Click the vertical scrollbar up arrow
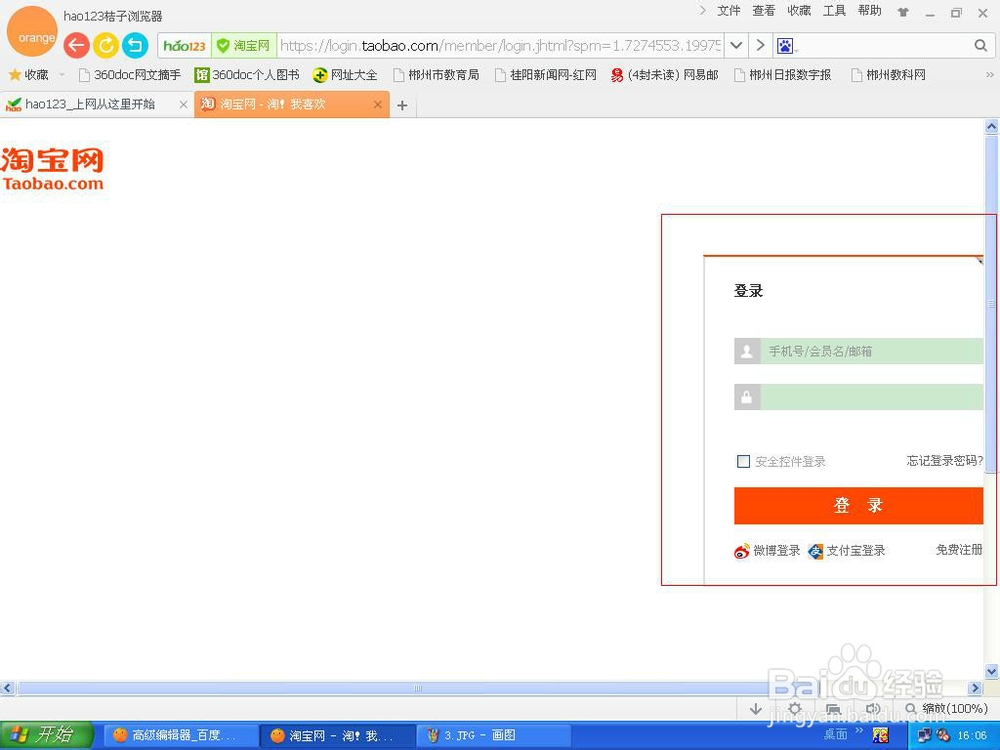This screenshot has height=750, width=1000. pos(991,126)
